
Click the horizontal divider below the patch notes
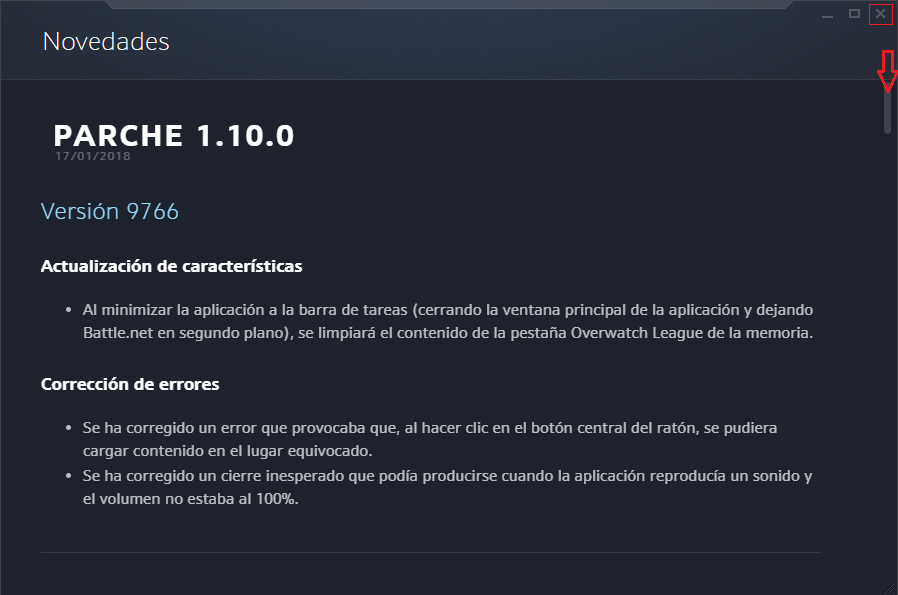click(430, 552)
